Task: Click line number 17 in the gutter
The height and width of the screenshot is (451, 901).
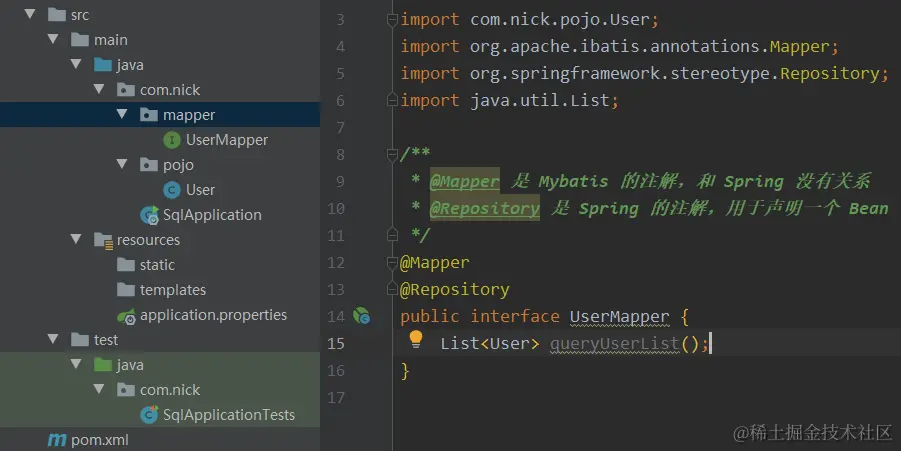Action: [x=336, y=398]
